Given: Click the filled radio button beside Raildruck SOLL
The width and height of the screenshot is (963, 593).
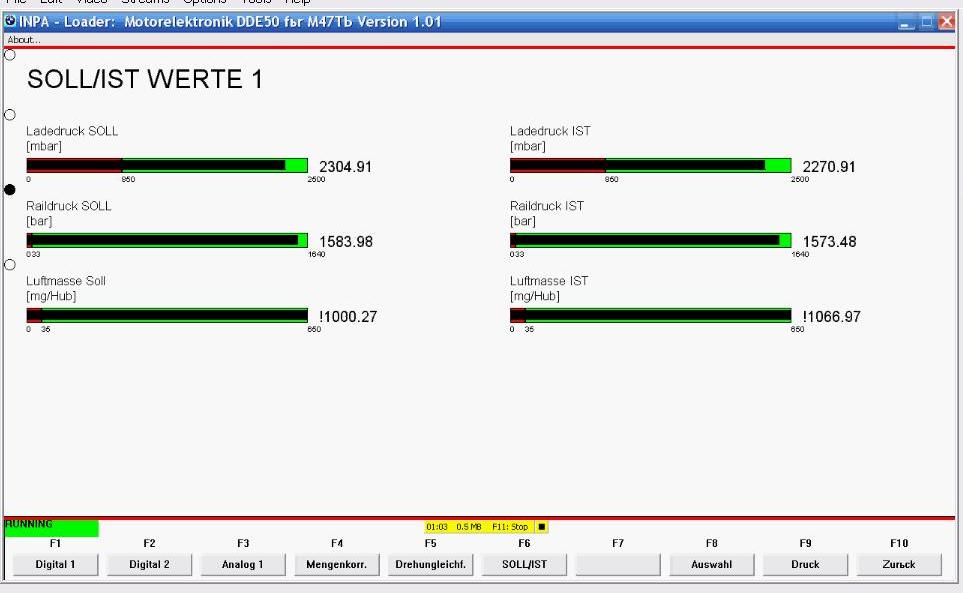Looking at the screenshot, I should (10, 190).
